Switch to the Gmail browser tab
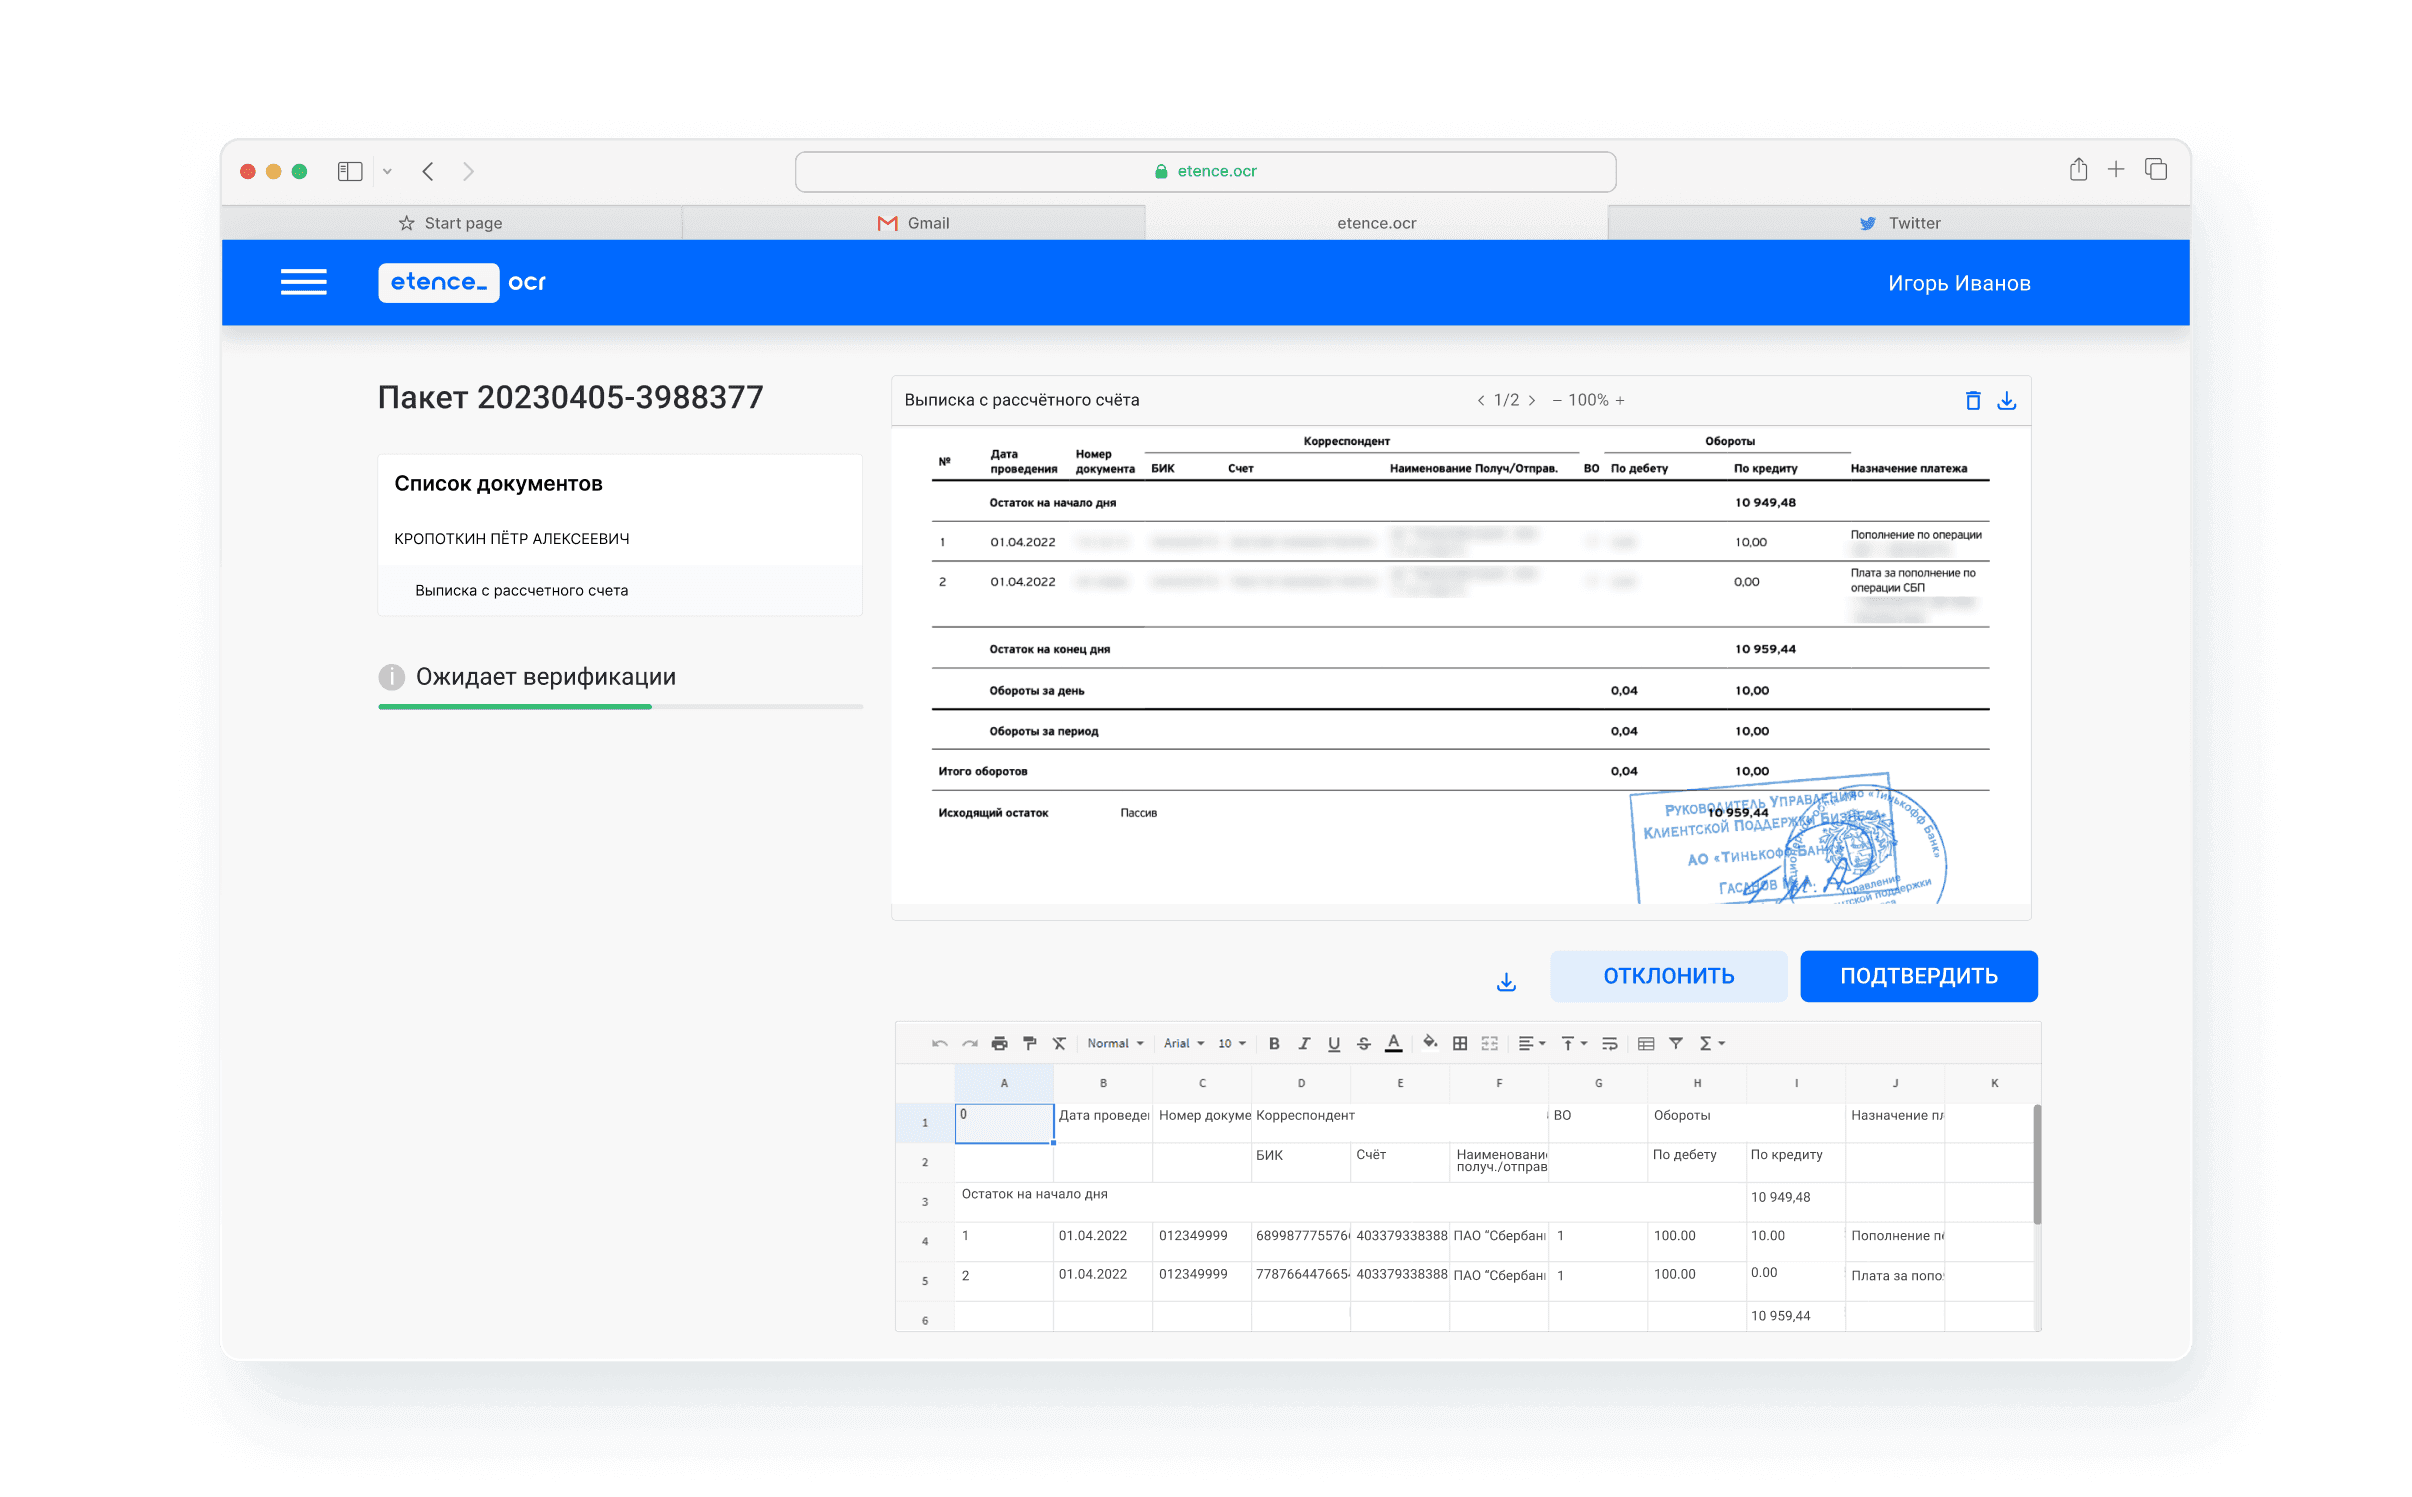This screenshot has height=1497, width=2412. tap(913, 223)
